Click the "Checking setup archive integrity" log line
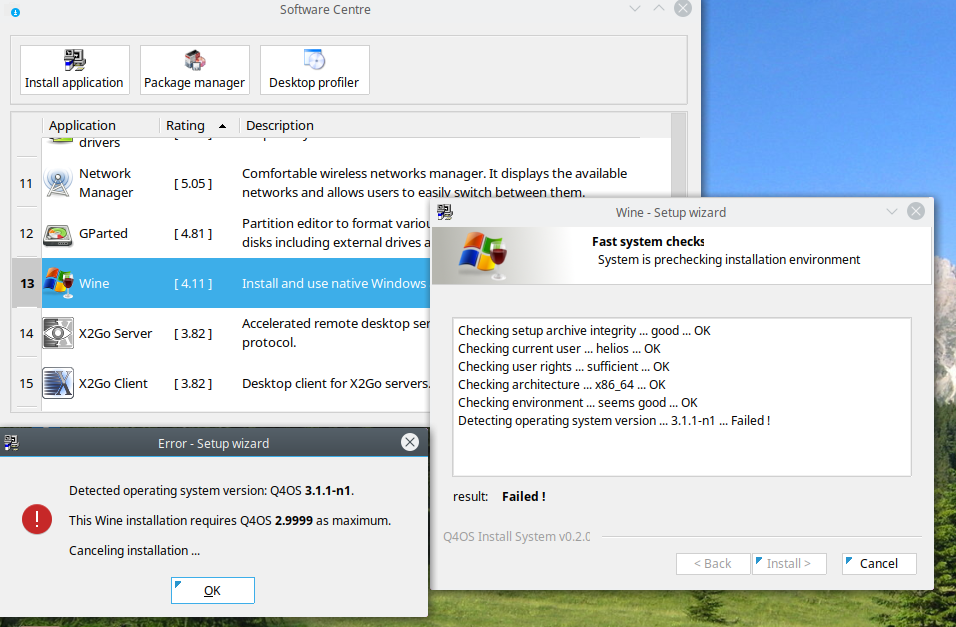Image resolution: width=956 pixels, height=627 pixels. (584, 331)
